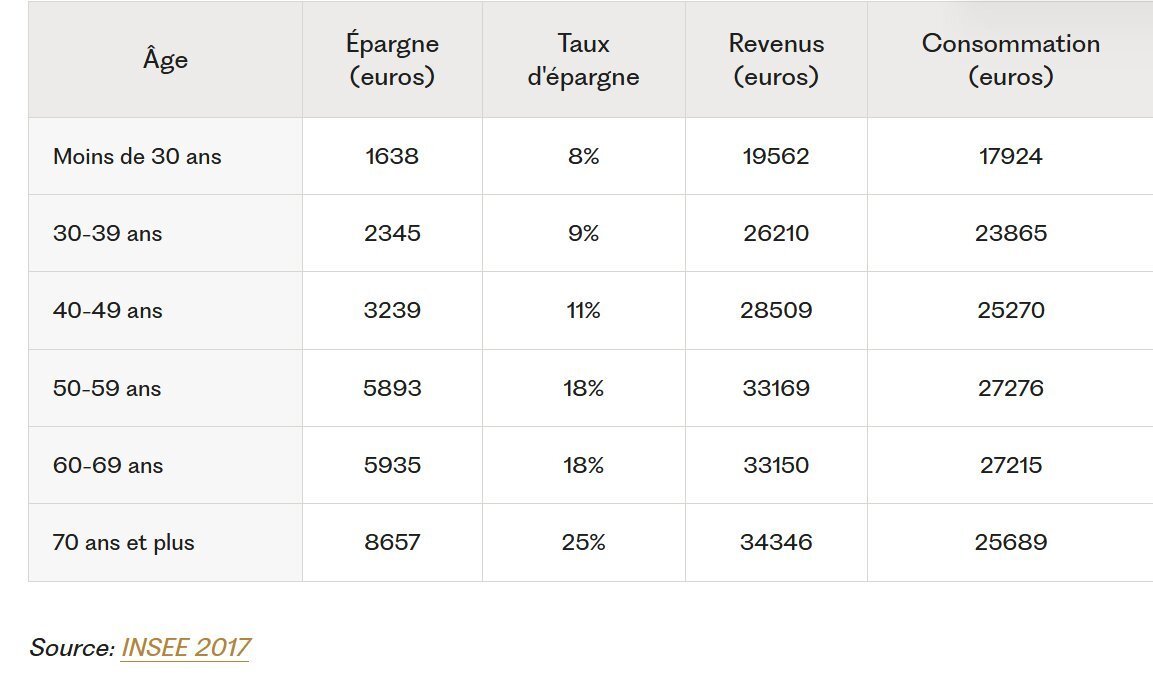Click the 1638 savings value cell
Screen dimensions: 1153x687
(392, 156)
